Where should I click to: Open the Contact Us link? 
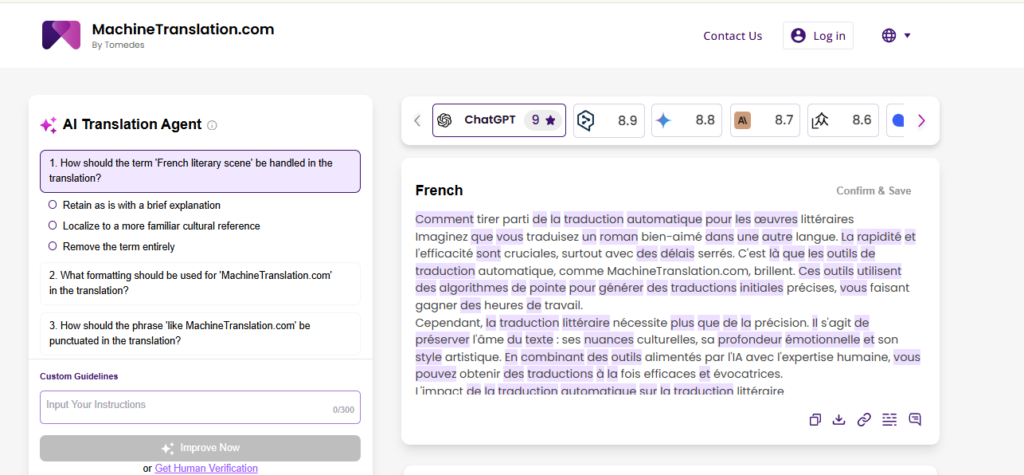[733, 36]
